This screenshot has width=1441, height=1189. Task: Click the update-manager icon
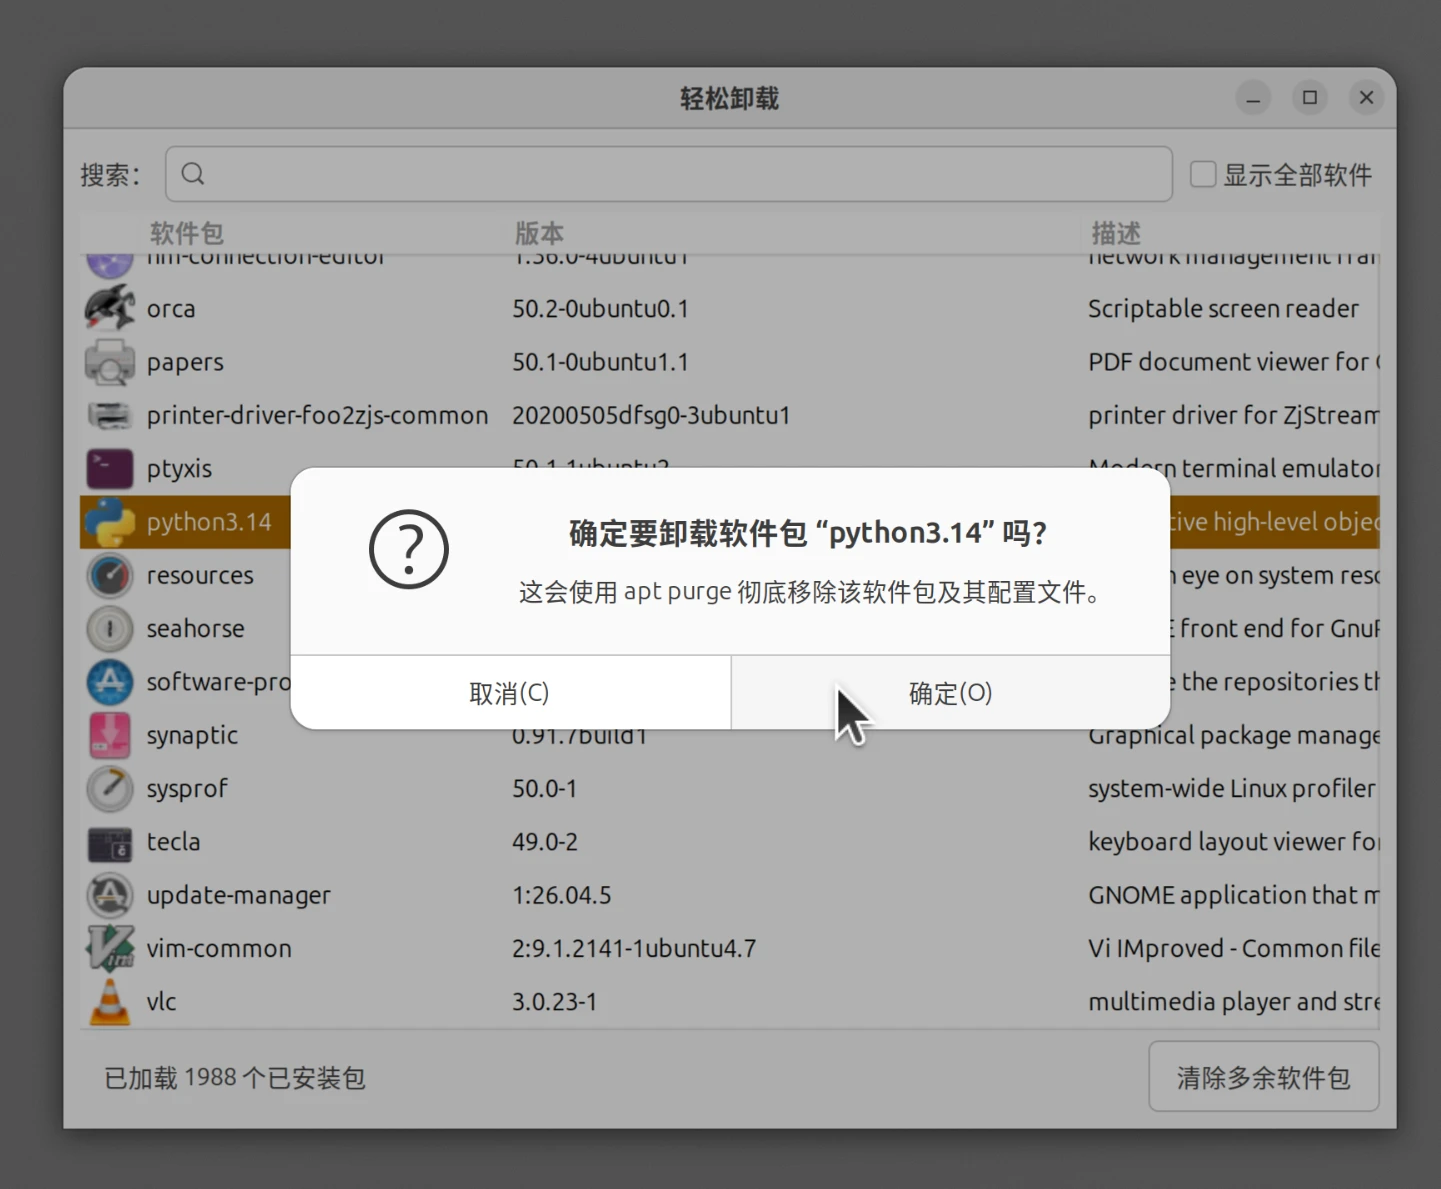(x=110, y=895)
